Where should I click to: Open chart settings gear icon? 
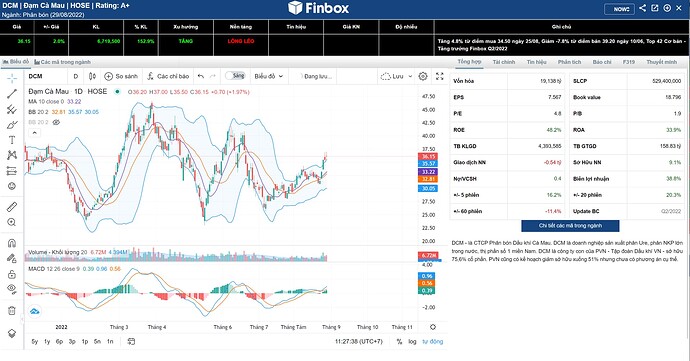click(x=423, y=76)
